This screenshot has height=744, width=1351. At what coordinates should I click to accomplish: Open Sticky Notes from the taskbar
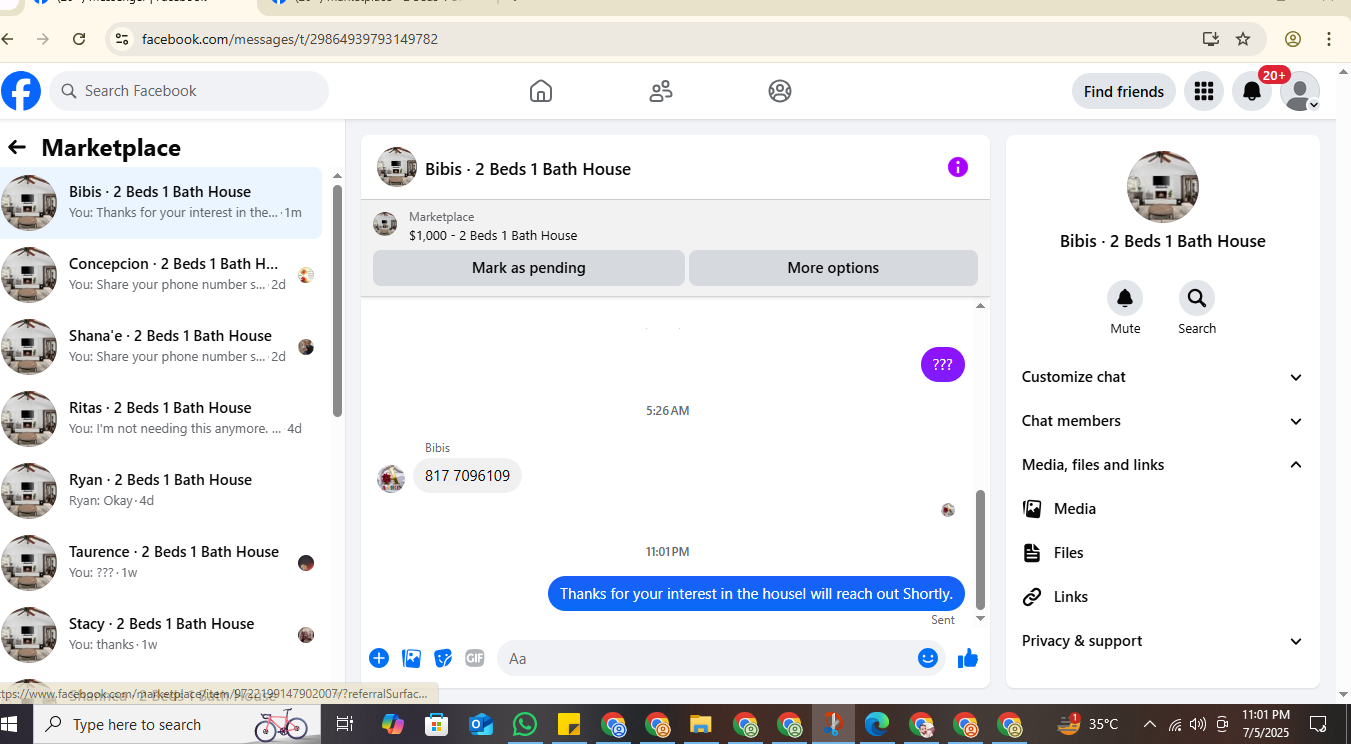coord(569,724)
